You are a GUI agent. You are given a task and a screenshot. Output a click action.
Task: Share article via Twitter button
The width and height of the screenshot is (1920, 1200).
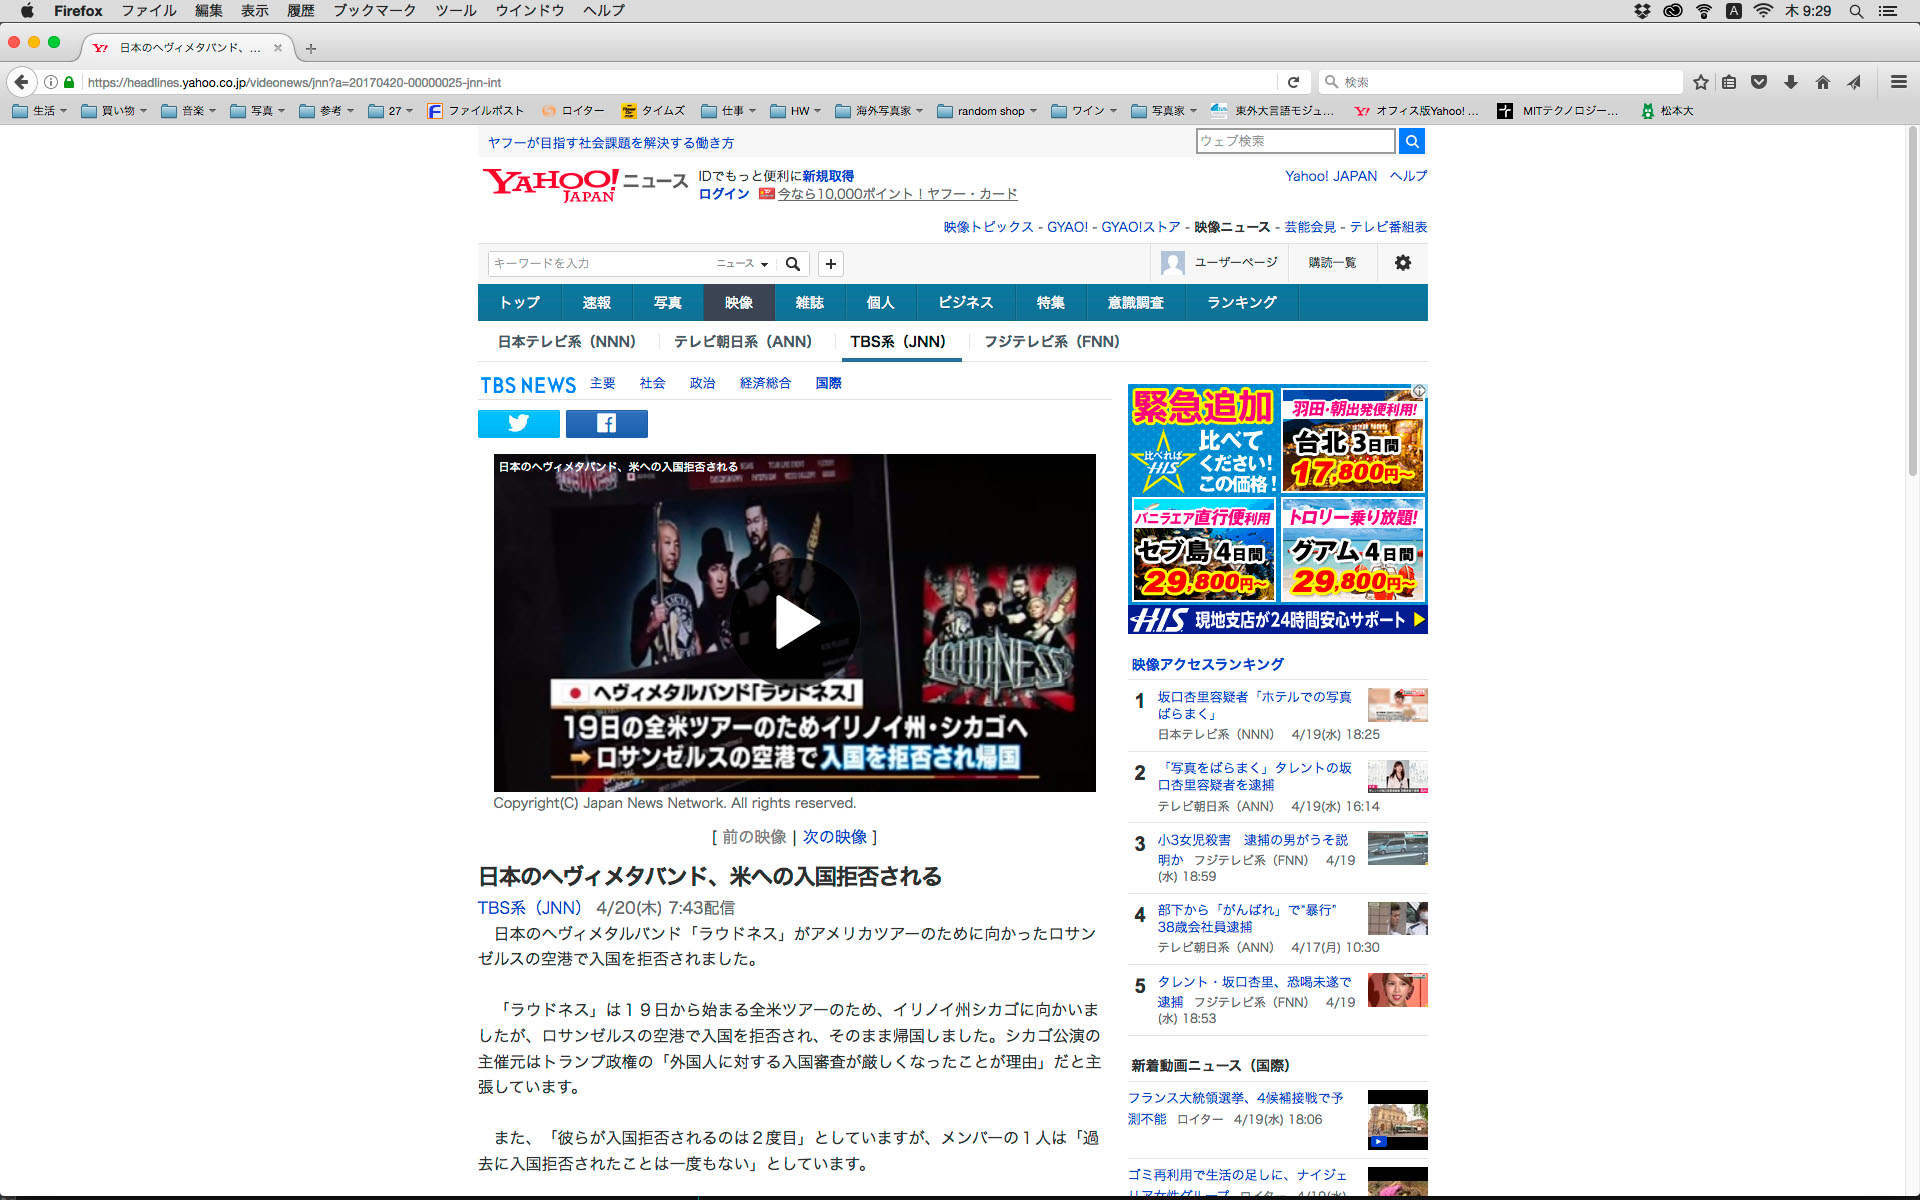pyautogui.click(x=518, y=424)
